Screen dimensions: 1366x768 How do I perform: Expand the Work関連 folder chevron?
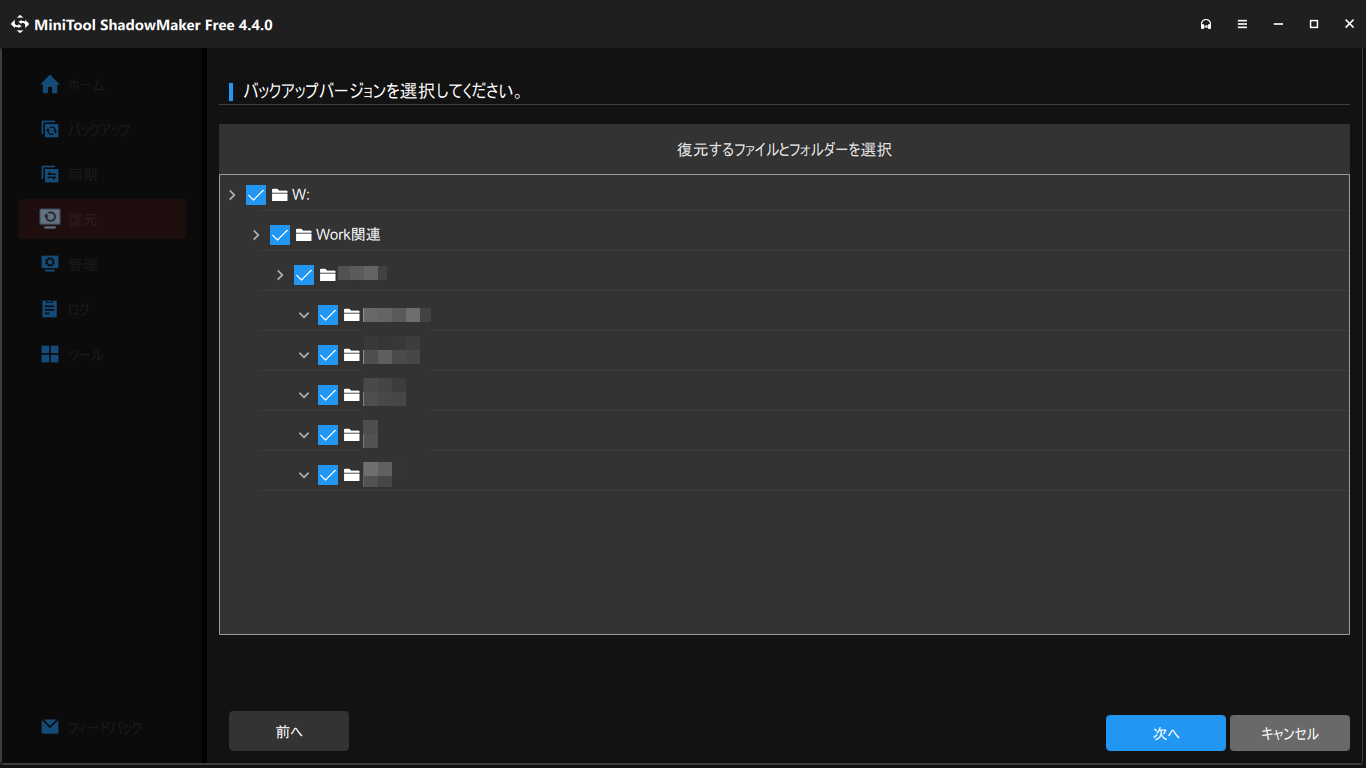(x=256, y=235)
